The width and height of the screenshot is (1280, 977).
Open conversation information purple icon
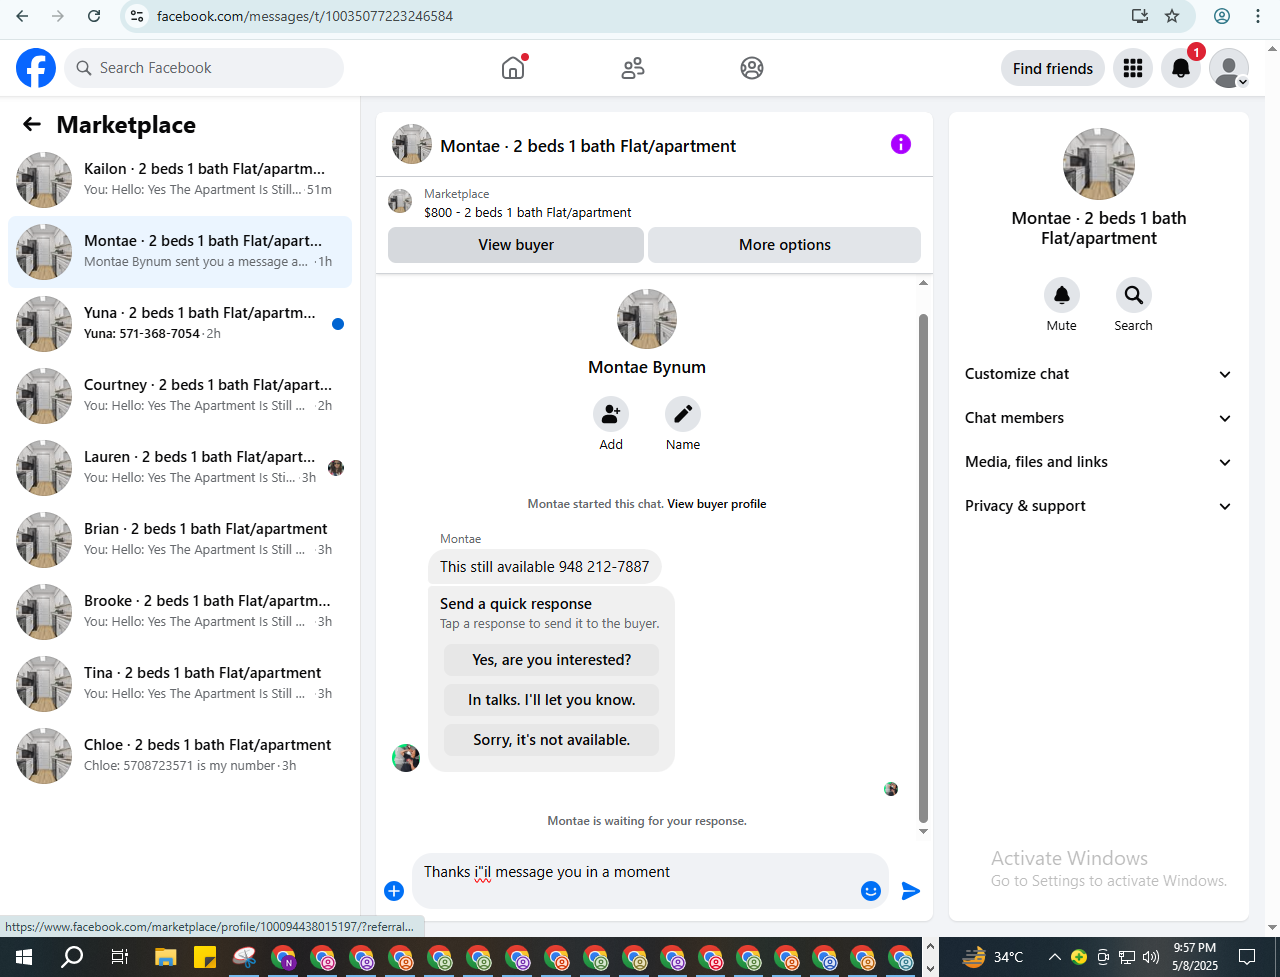pos(901,145)
